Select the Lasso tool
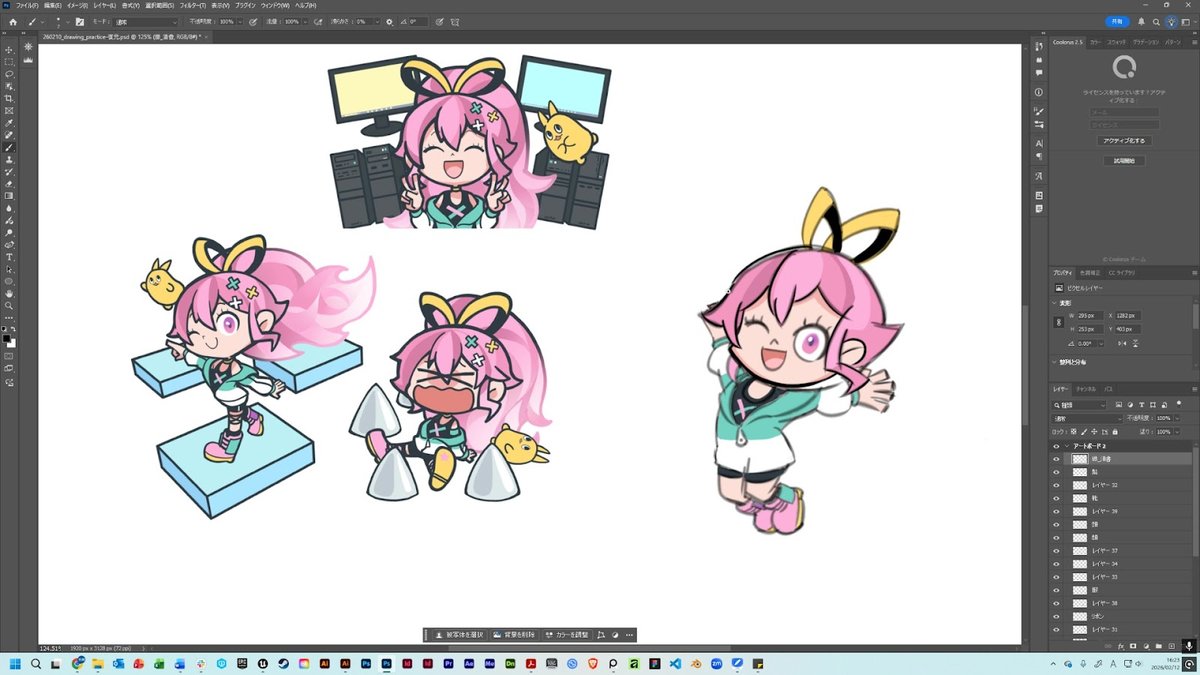The image size is (1200, 675). coord(9,74)
